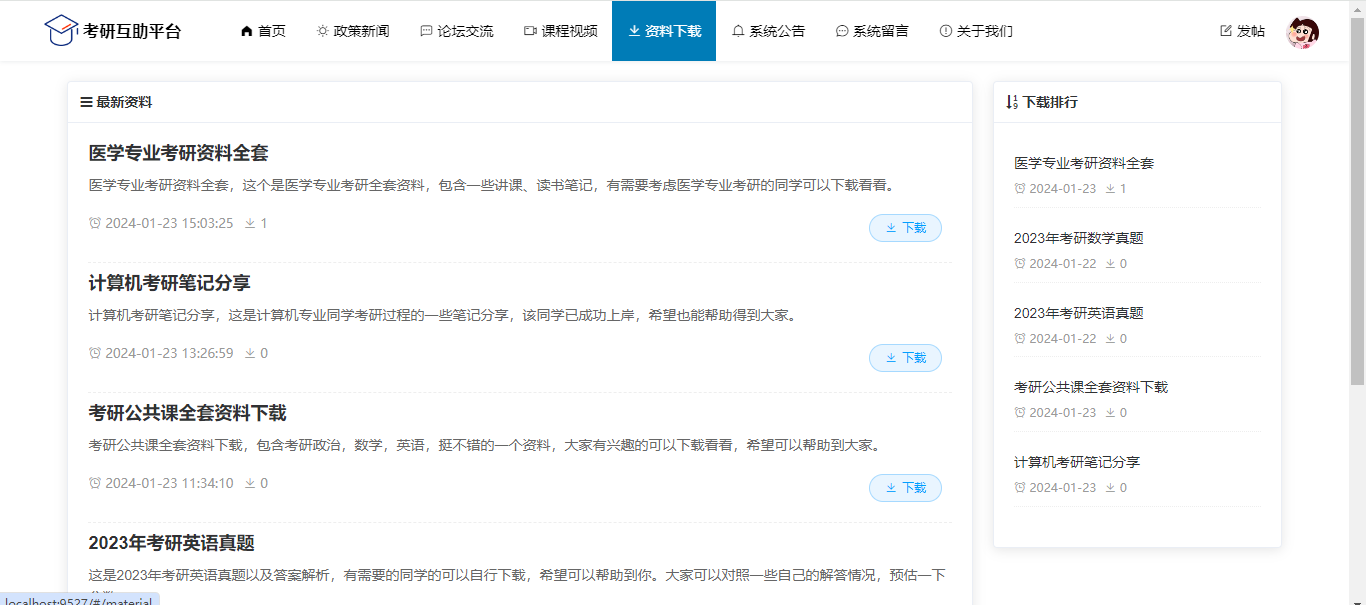Open the 系统公告 tab
This screenshot has height=605, width=1366.
tap(768, 31)
